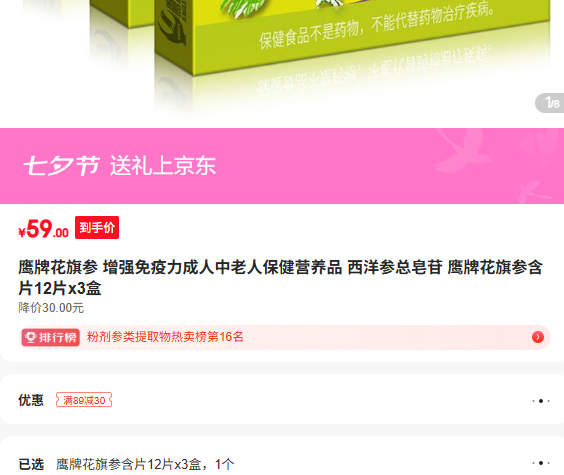Viewport: 564px width, 475px height.
Task: Click the 降价30.00元 price drop note
Action: point(51,308)
